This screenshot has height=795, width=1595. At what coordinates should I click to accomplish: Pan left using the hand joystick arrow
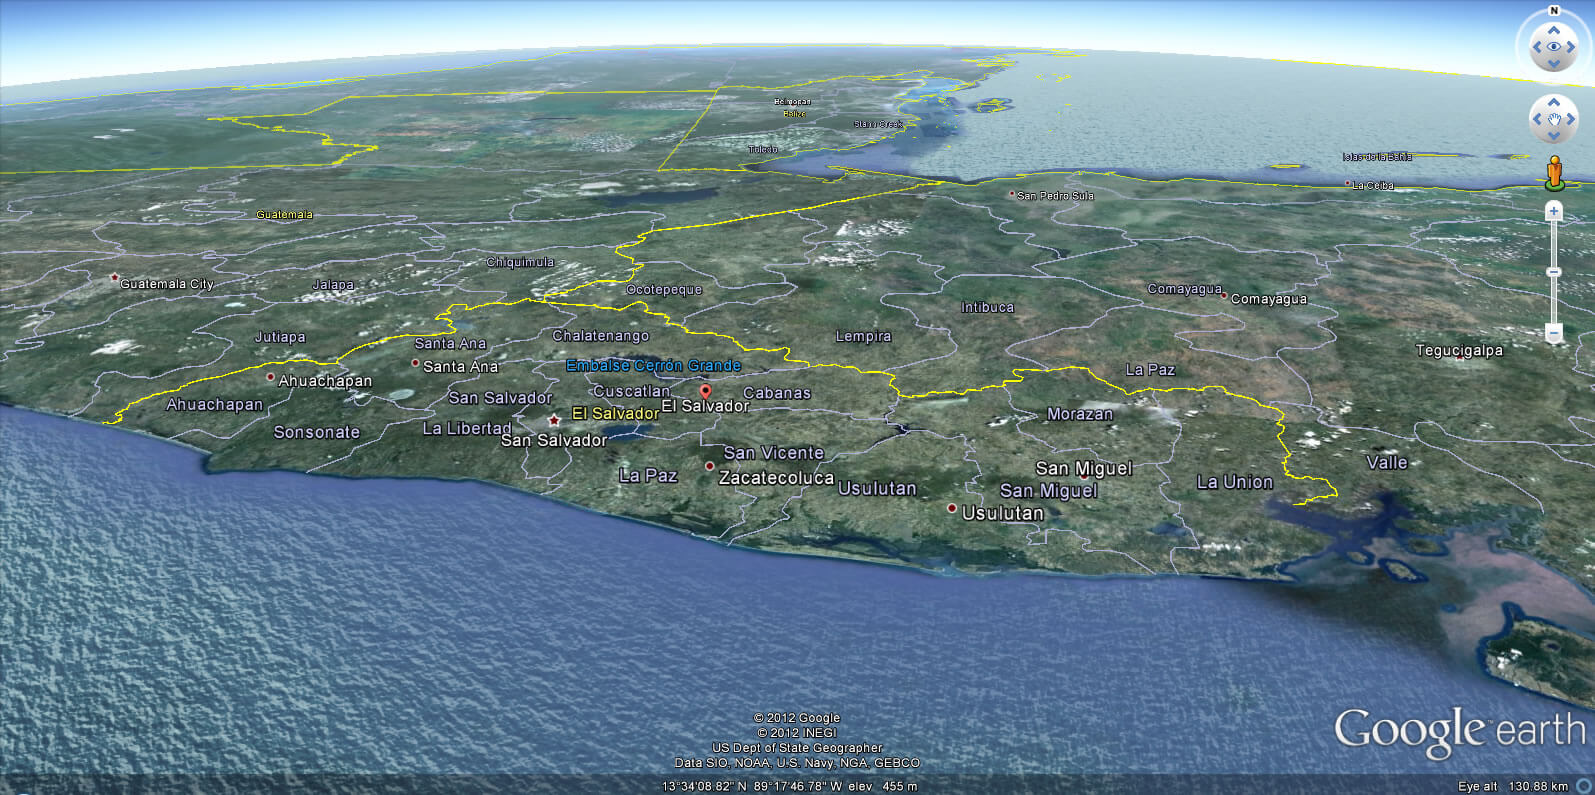pyautogui.click(x=1537, y=119)
